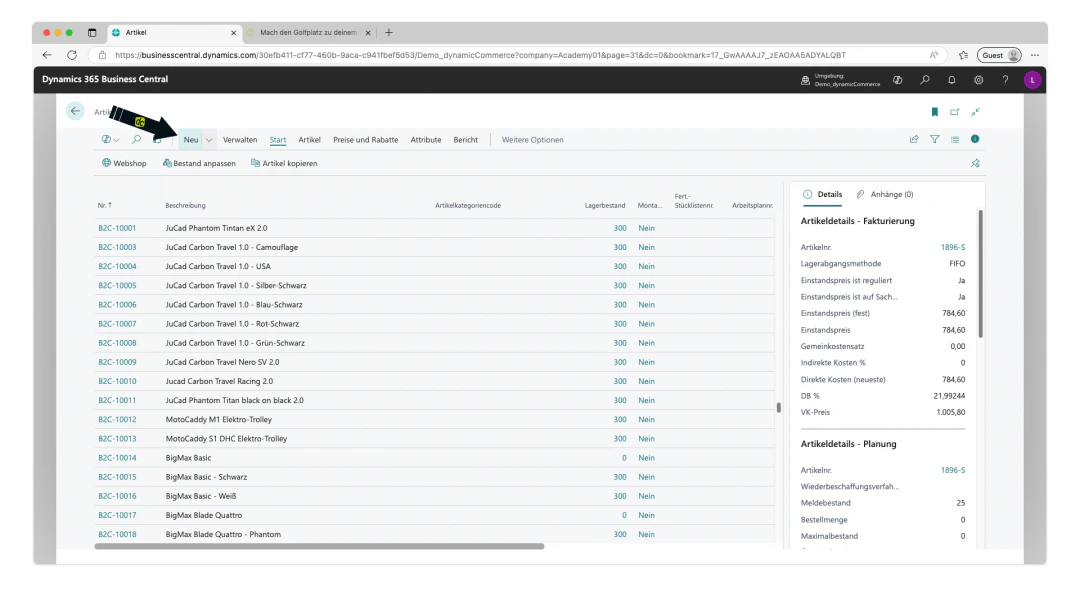
Task: Click Artikel kopieren
Action: click(284, 163)
